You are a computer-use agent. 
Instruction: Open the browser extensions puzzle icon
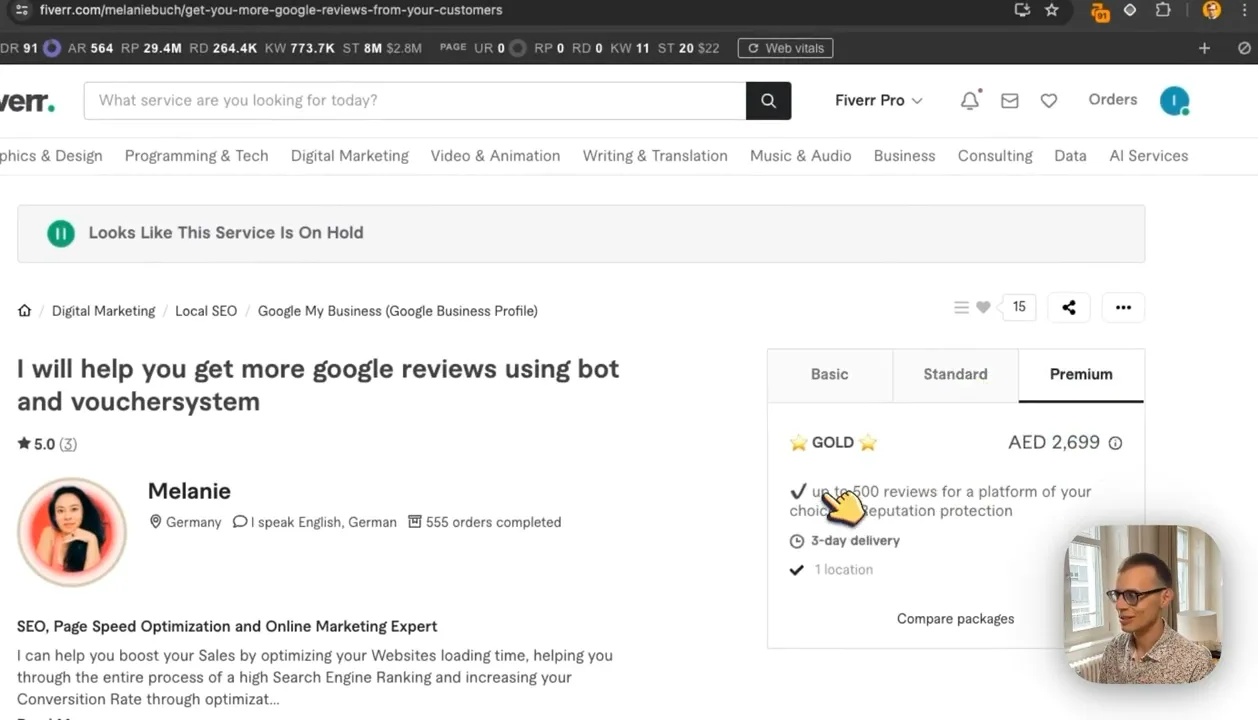[1163, 10]
